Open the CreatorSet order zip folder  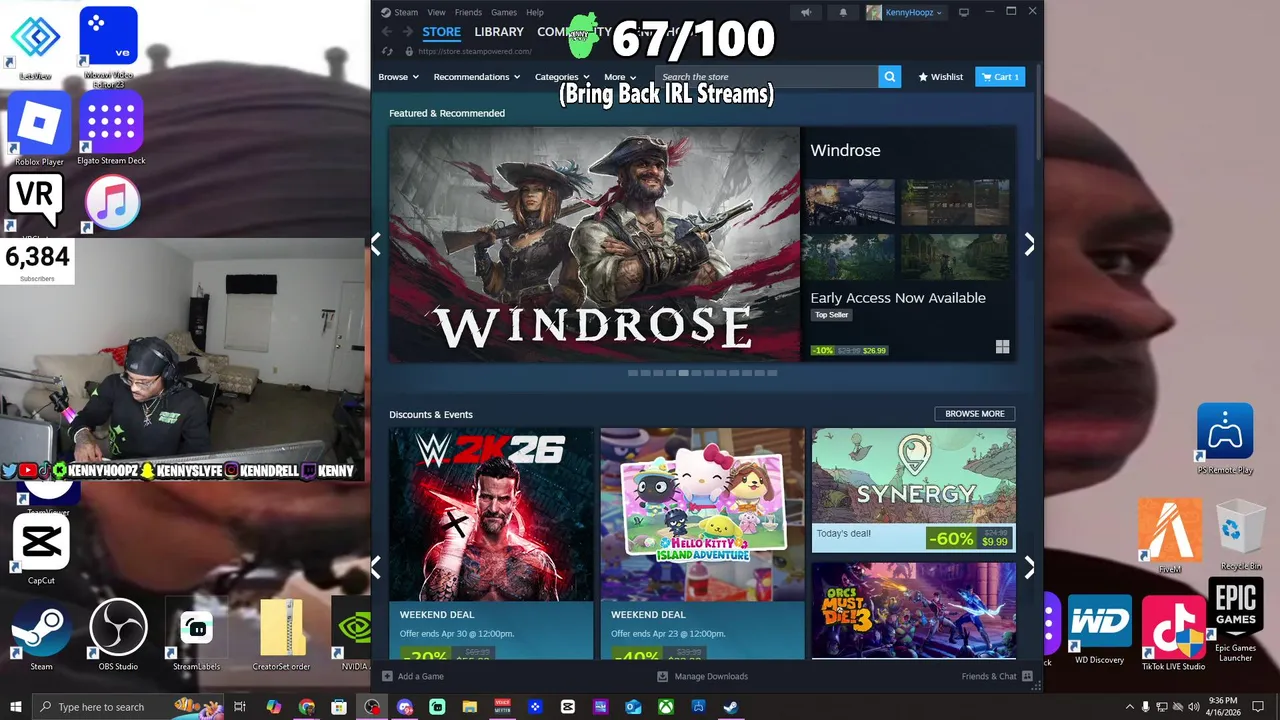281,635
